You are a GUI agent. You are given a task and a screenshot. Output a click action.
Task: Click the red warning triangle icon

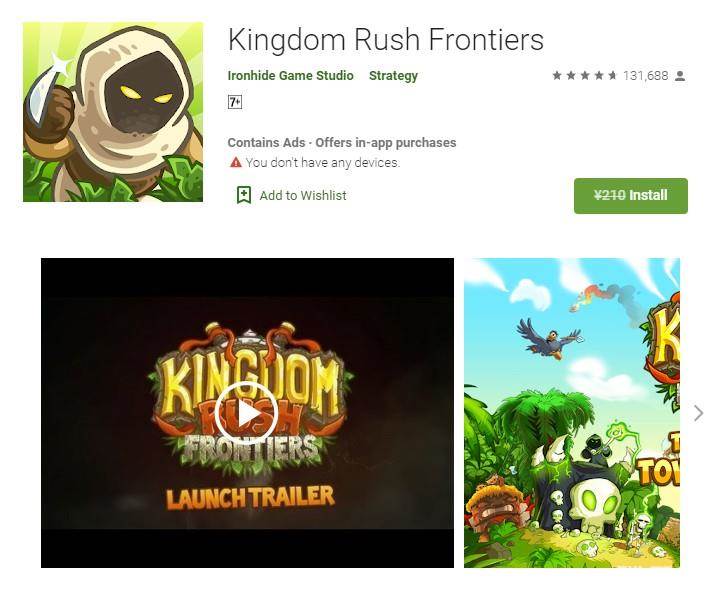click(x=236, y=162)
